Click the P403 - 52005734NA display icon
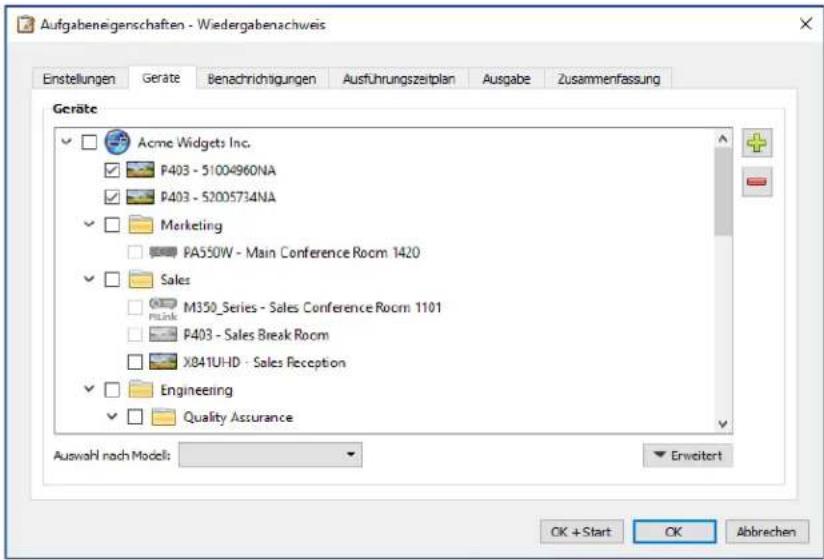Viewport: 824px width, 560px height. tap(140, 197)
